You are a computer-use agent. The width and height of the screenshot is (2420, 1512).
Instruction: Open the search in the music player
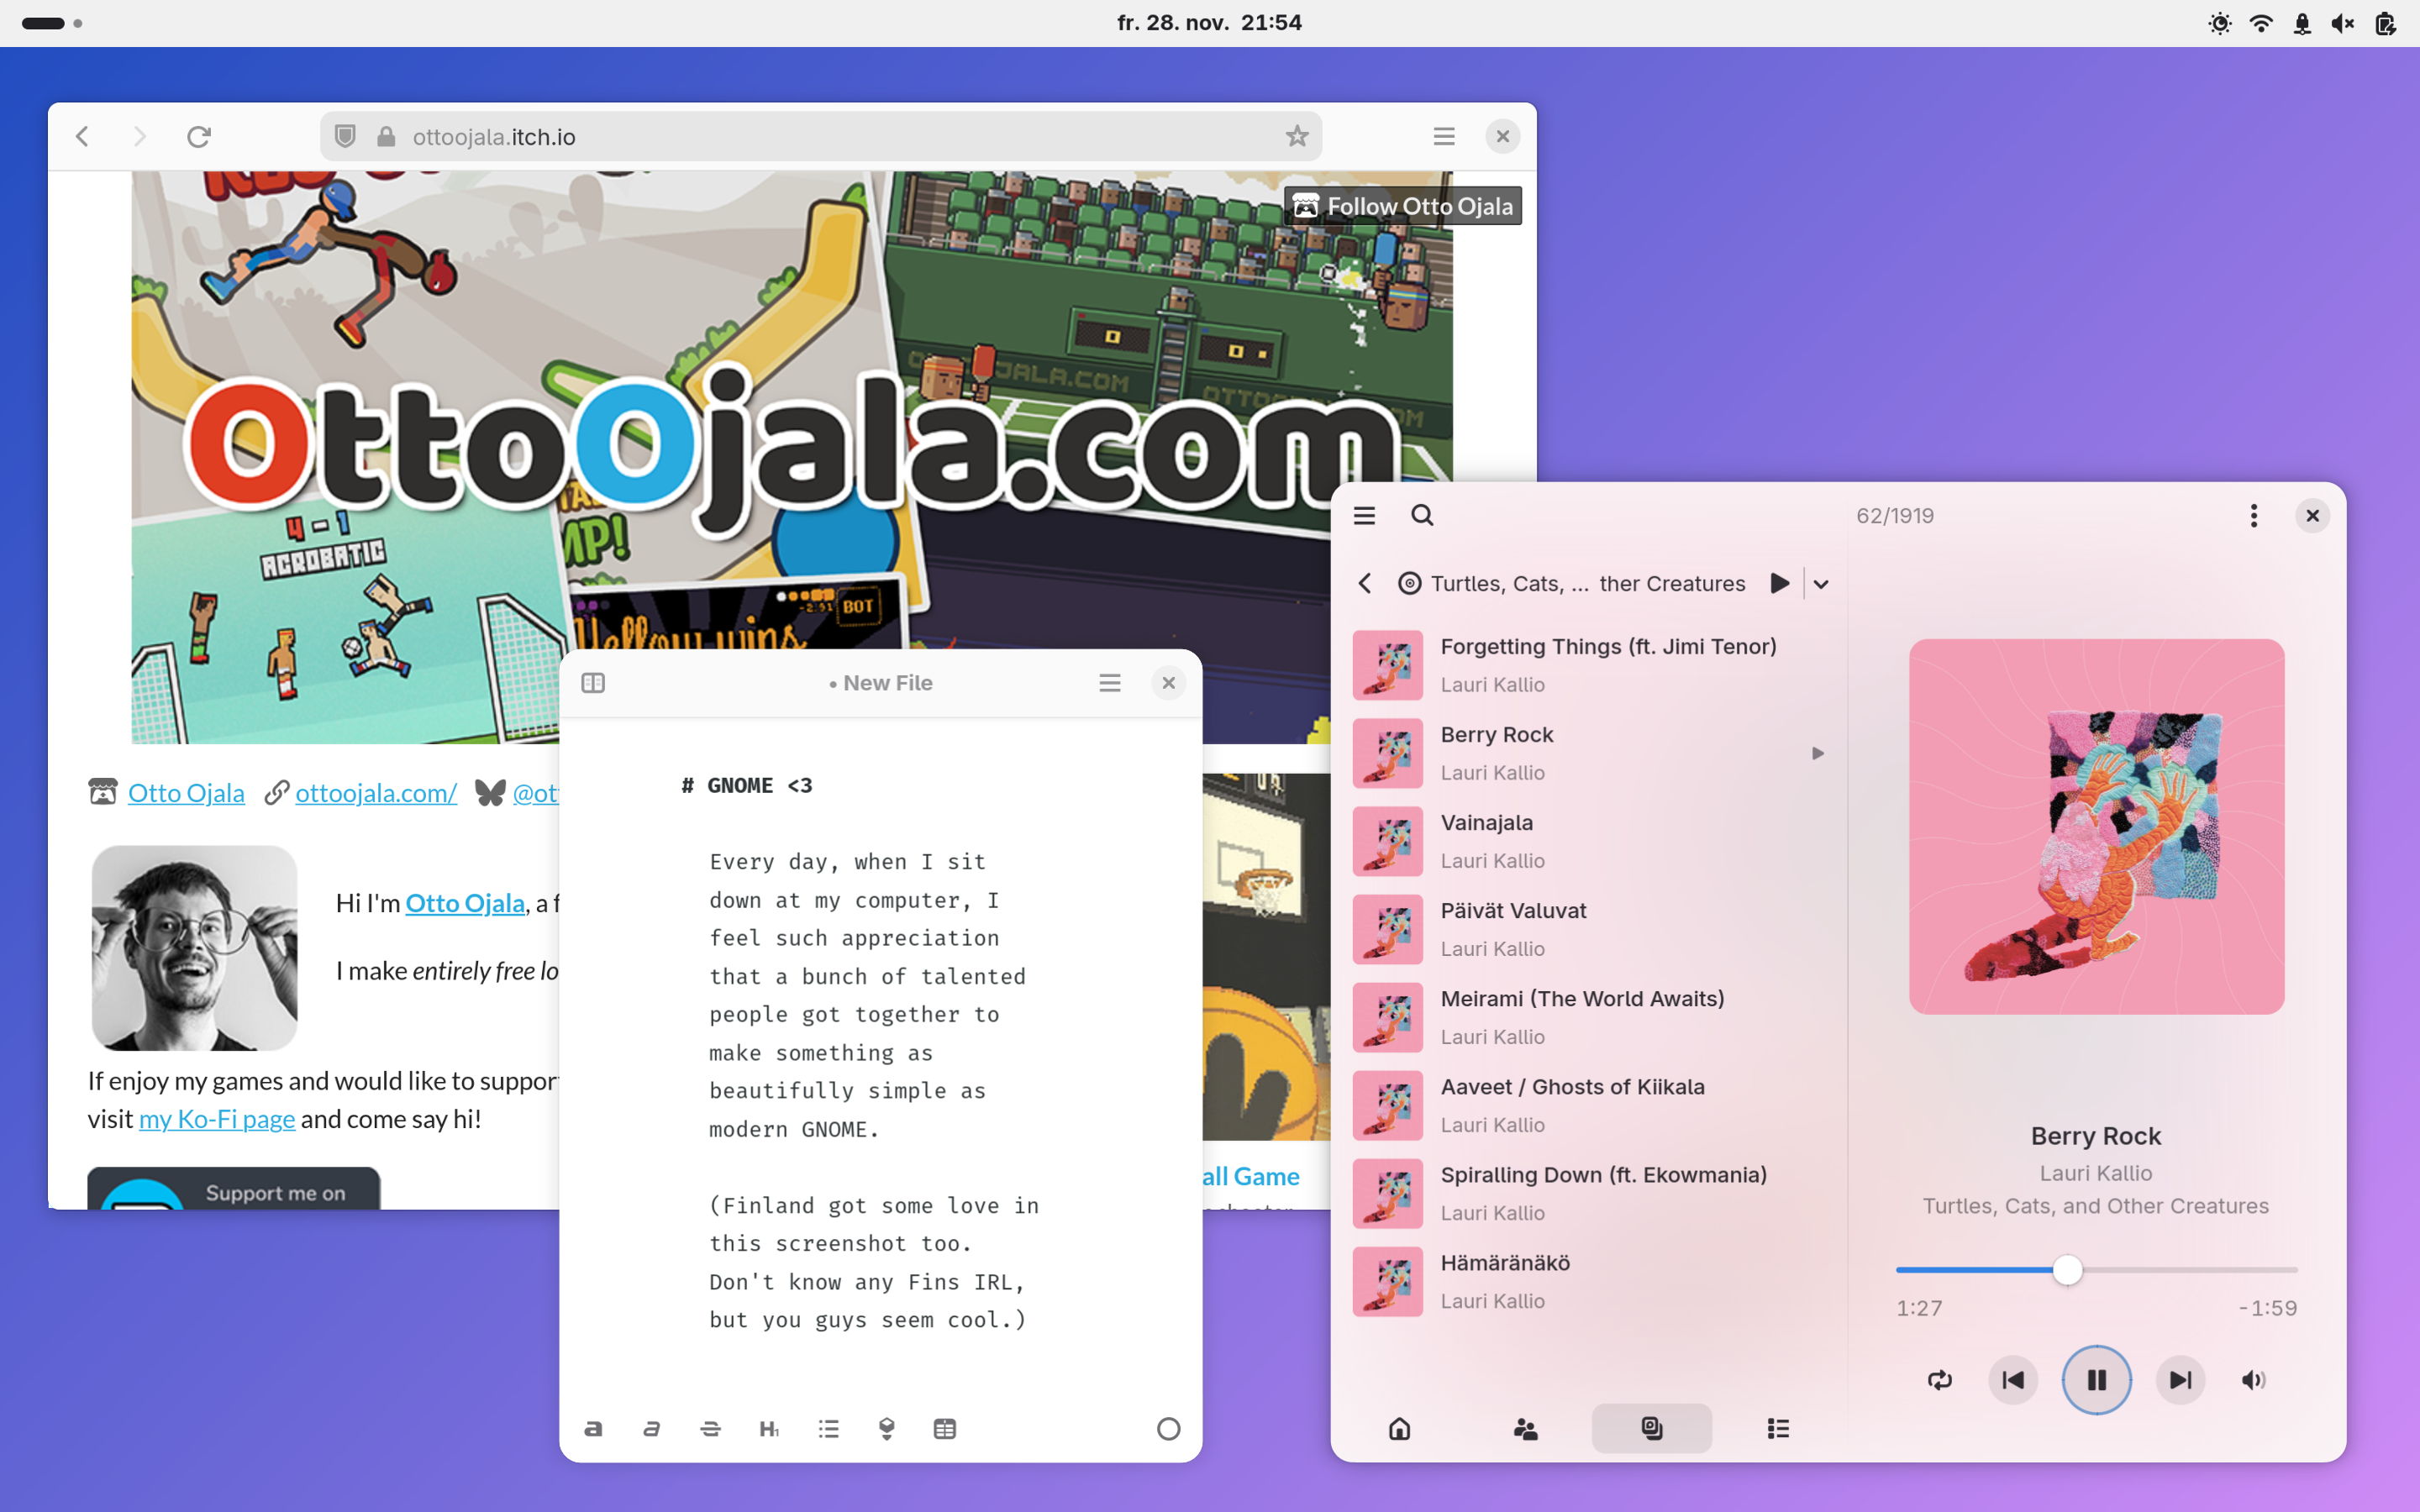click(1422, 515)
